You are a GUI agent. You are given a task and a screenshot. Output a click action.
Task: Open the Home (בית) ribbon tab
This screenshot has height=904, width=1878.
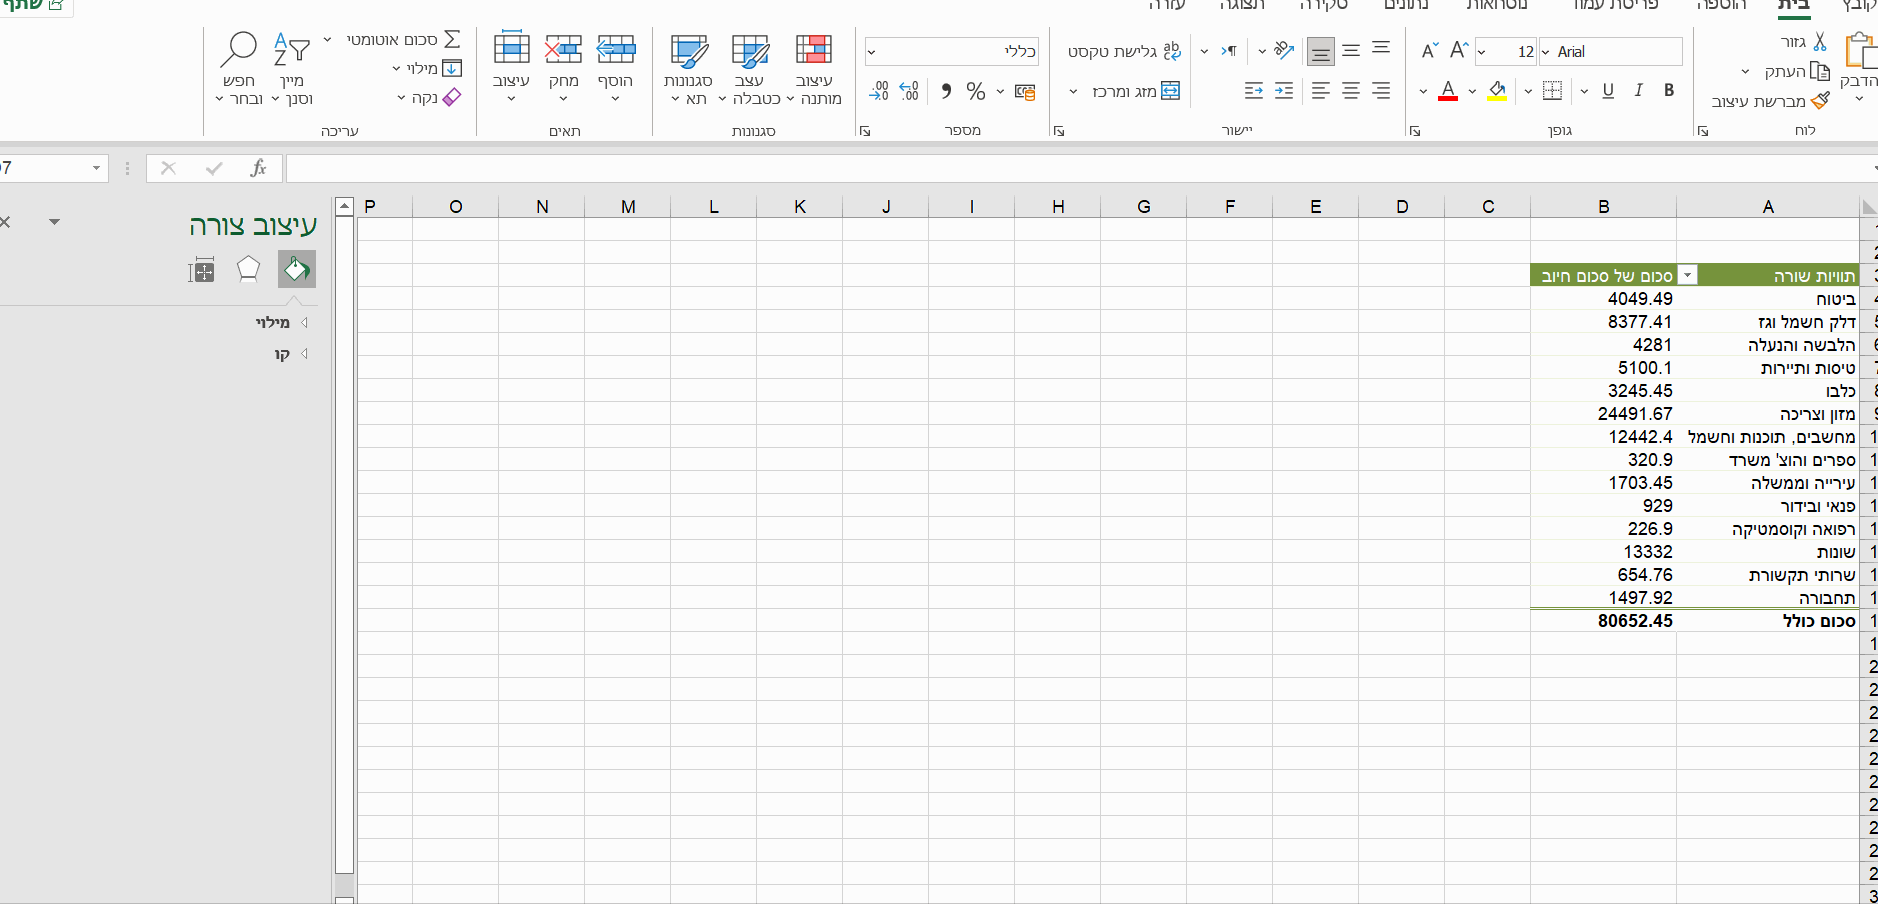1793,6
